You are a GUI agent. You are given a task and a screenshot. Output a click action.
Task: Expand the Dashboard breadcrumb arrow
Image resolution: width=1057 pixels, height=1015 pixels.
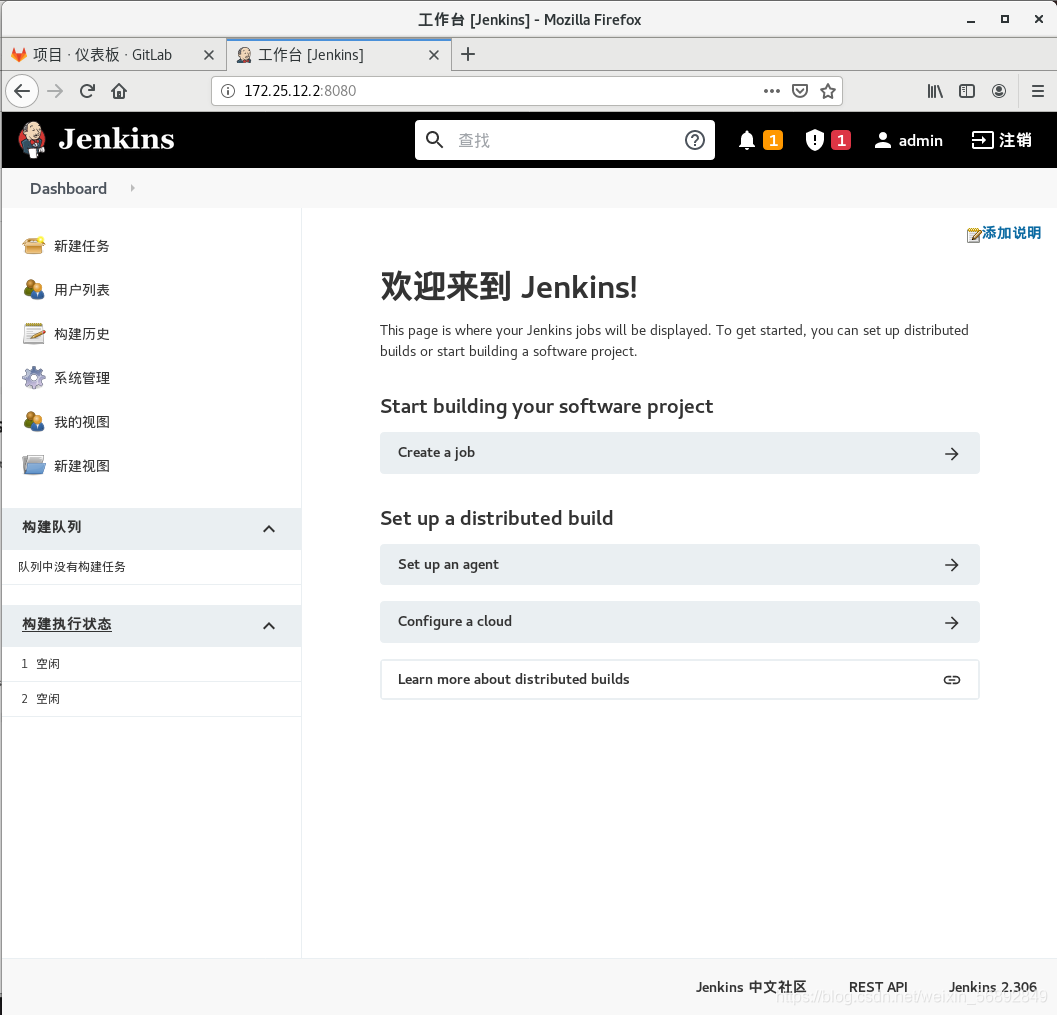point(132,188)
